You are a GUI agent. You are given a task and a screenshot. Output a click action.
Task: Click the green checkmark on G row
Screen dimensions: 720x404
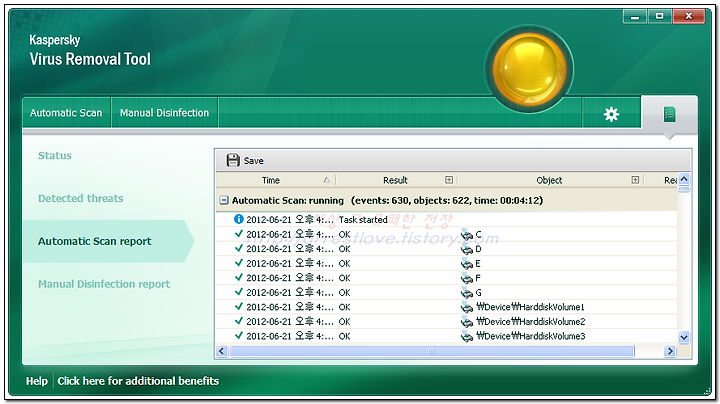[238, 292]
